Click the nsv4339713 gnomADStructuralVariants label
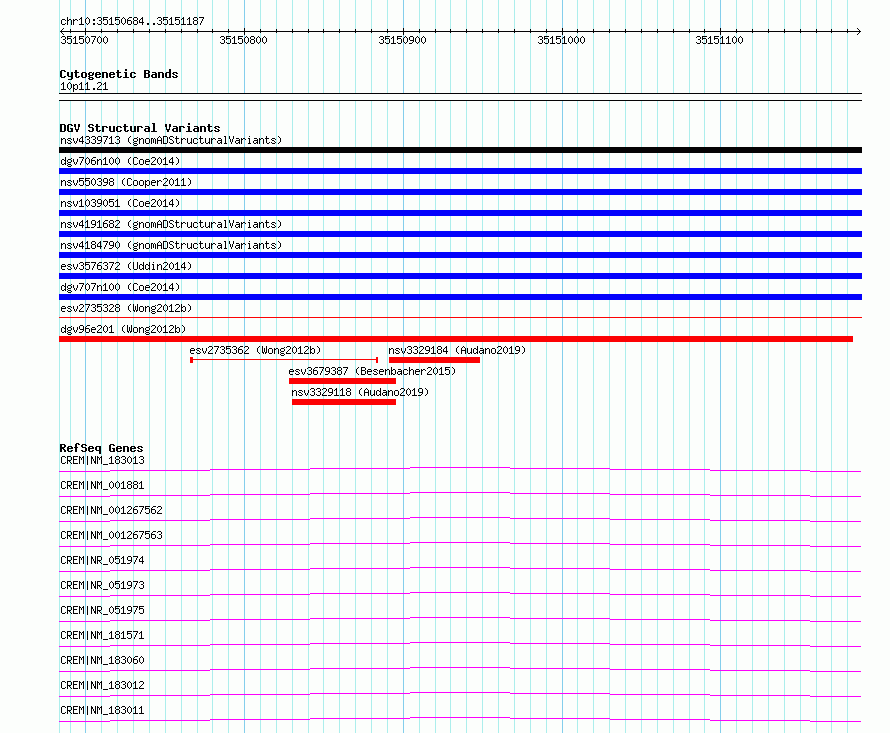890x733 pixels. click(171, 140)
